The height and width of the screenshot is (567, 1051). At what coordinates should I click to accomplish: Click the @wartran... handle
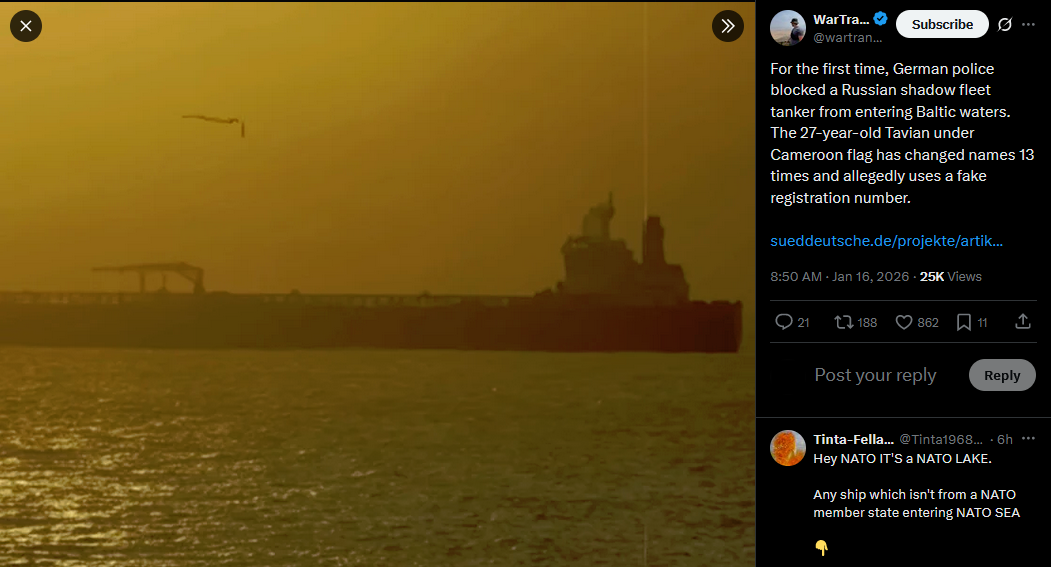[x=847, y=38]
